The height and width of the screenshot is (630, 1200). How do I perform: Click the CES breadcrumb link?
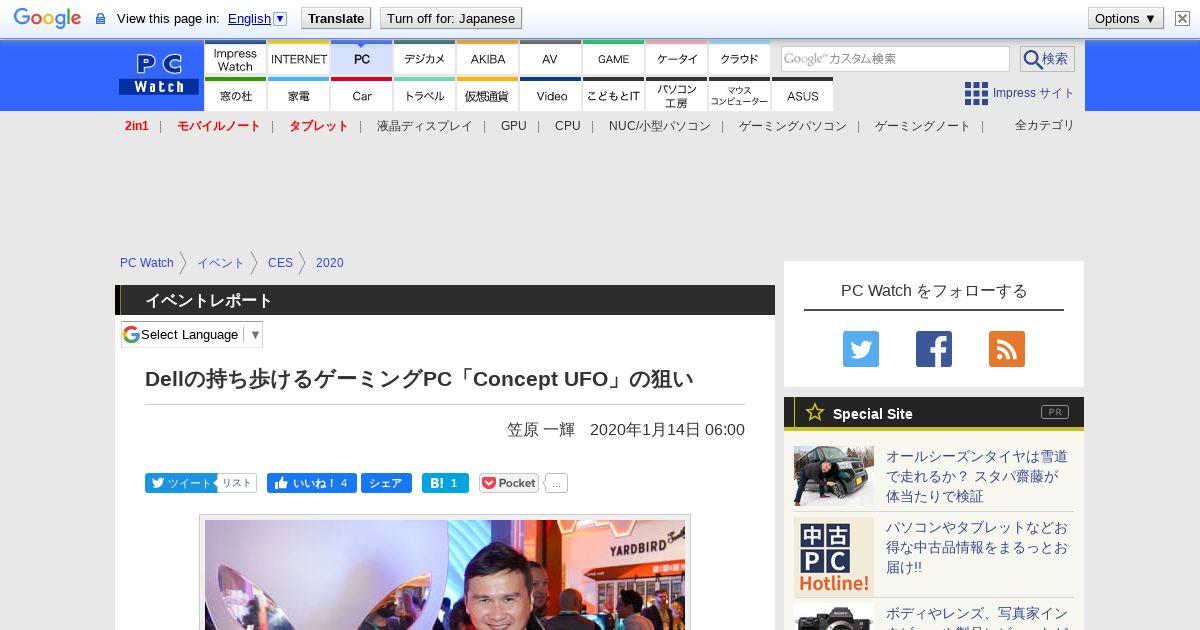coord(281,263)
